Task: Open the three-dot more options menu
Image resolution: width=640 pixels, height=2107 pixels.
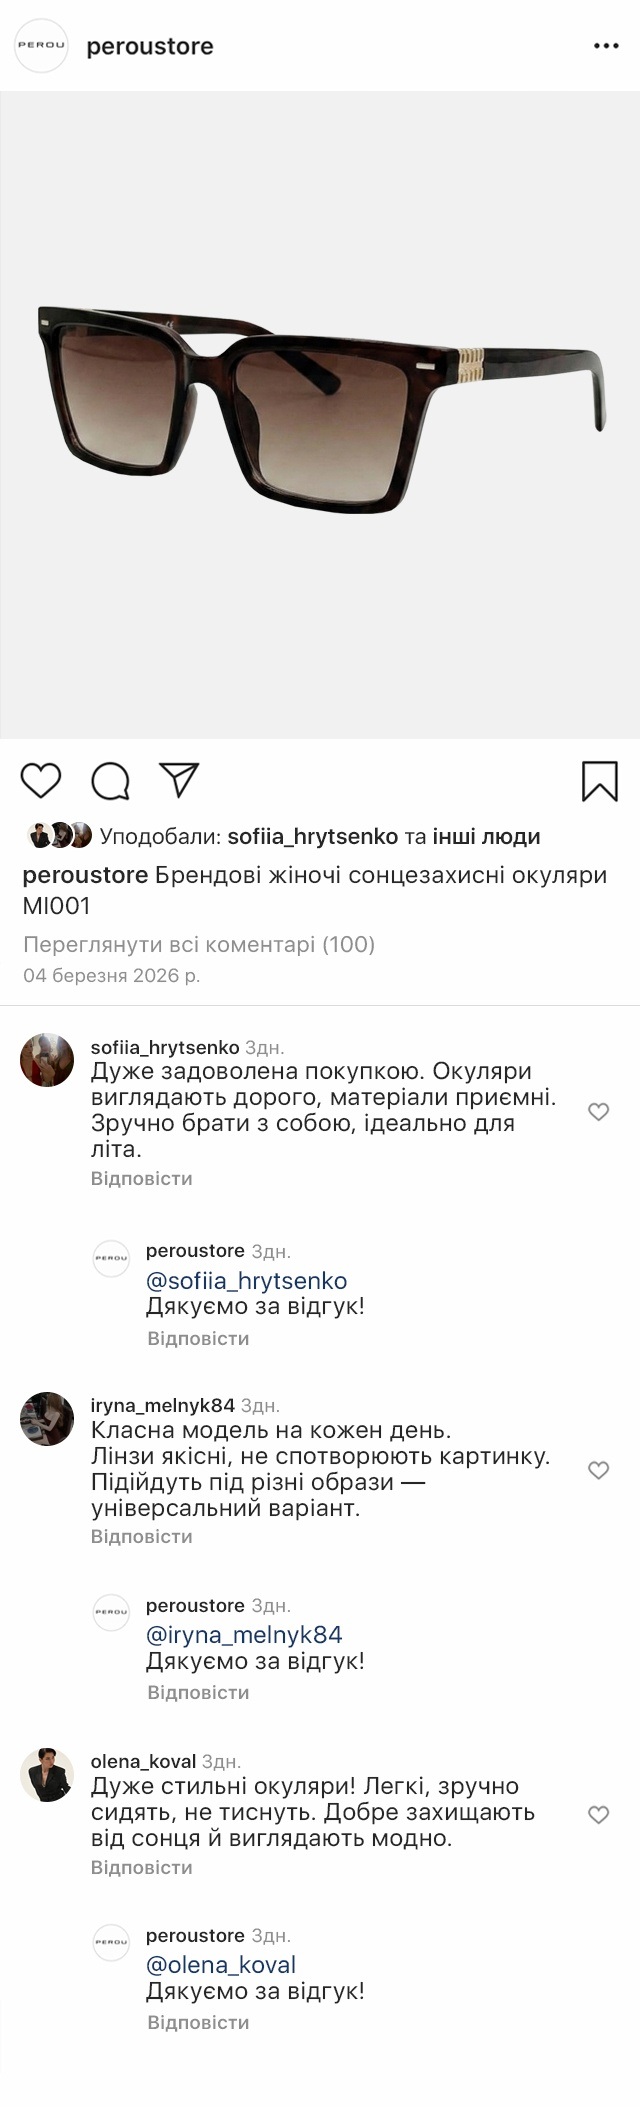Action: (x=606, y=46)
